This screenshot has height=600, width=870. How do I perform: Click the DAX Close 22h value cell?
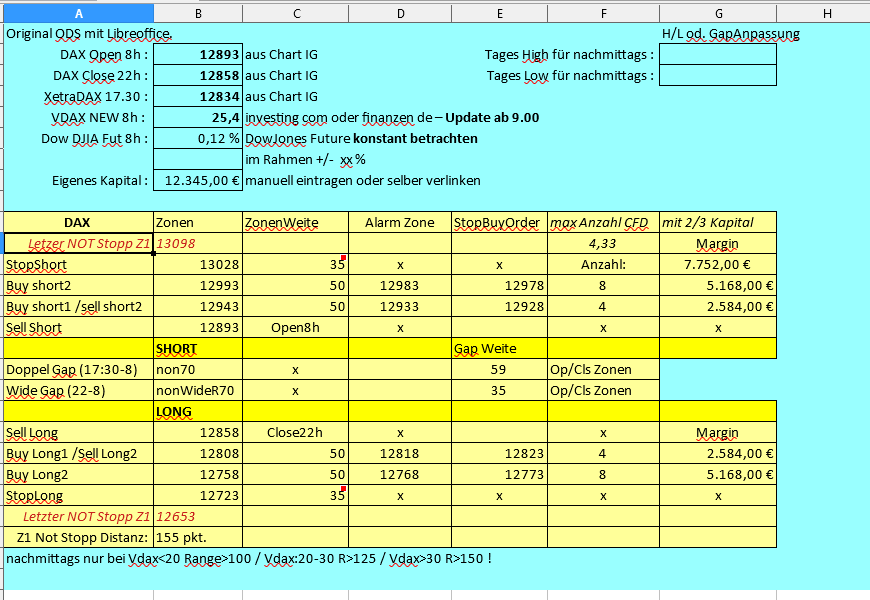pyautogui.click(x=198, y=75)
